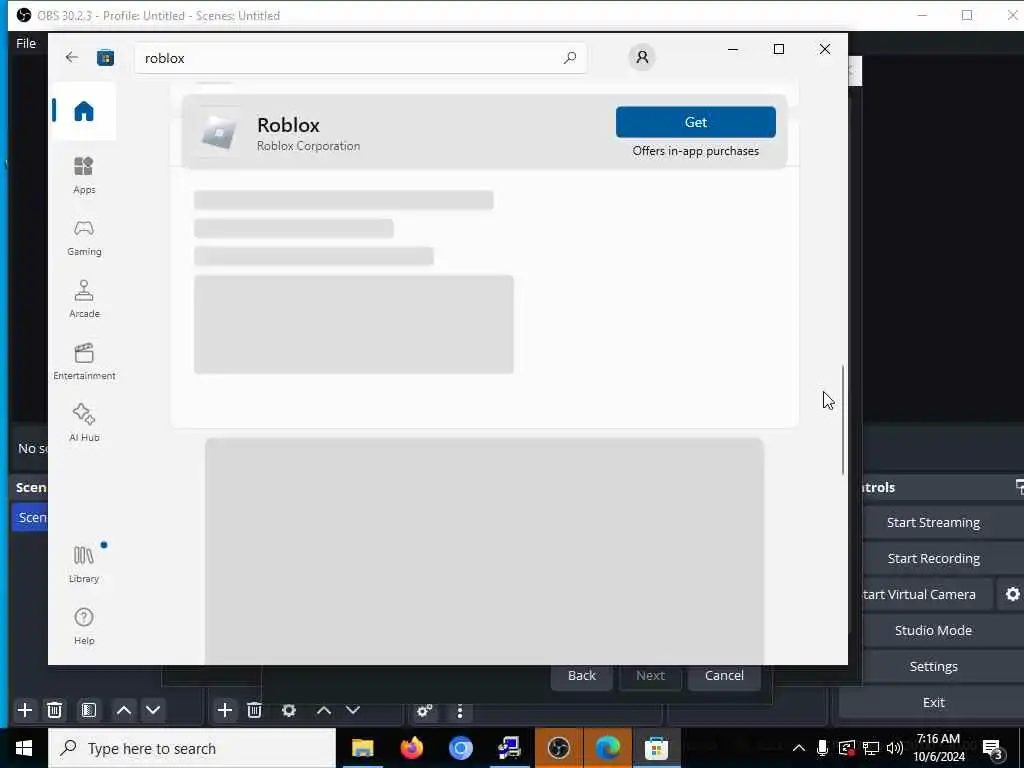Open Firefox from the taskbar

click(x=411, y=748)
